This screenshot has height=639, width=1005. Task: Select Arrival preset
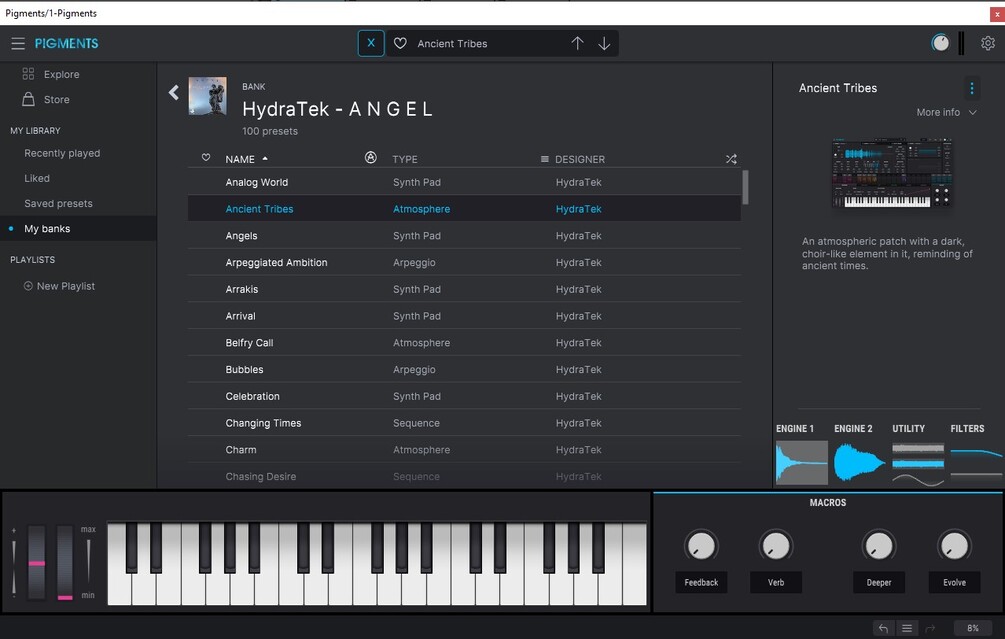pos(464,316)
